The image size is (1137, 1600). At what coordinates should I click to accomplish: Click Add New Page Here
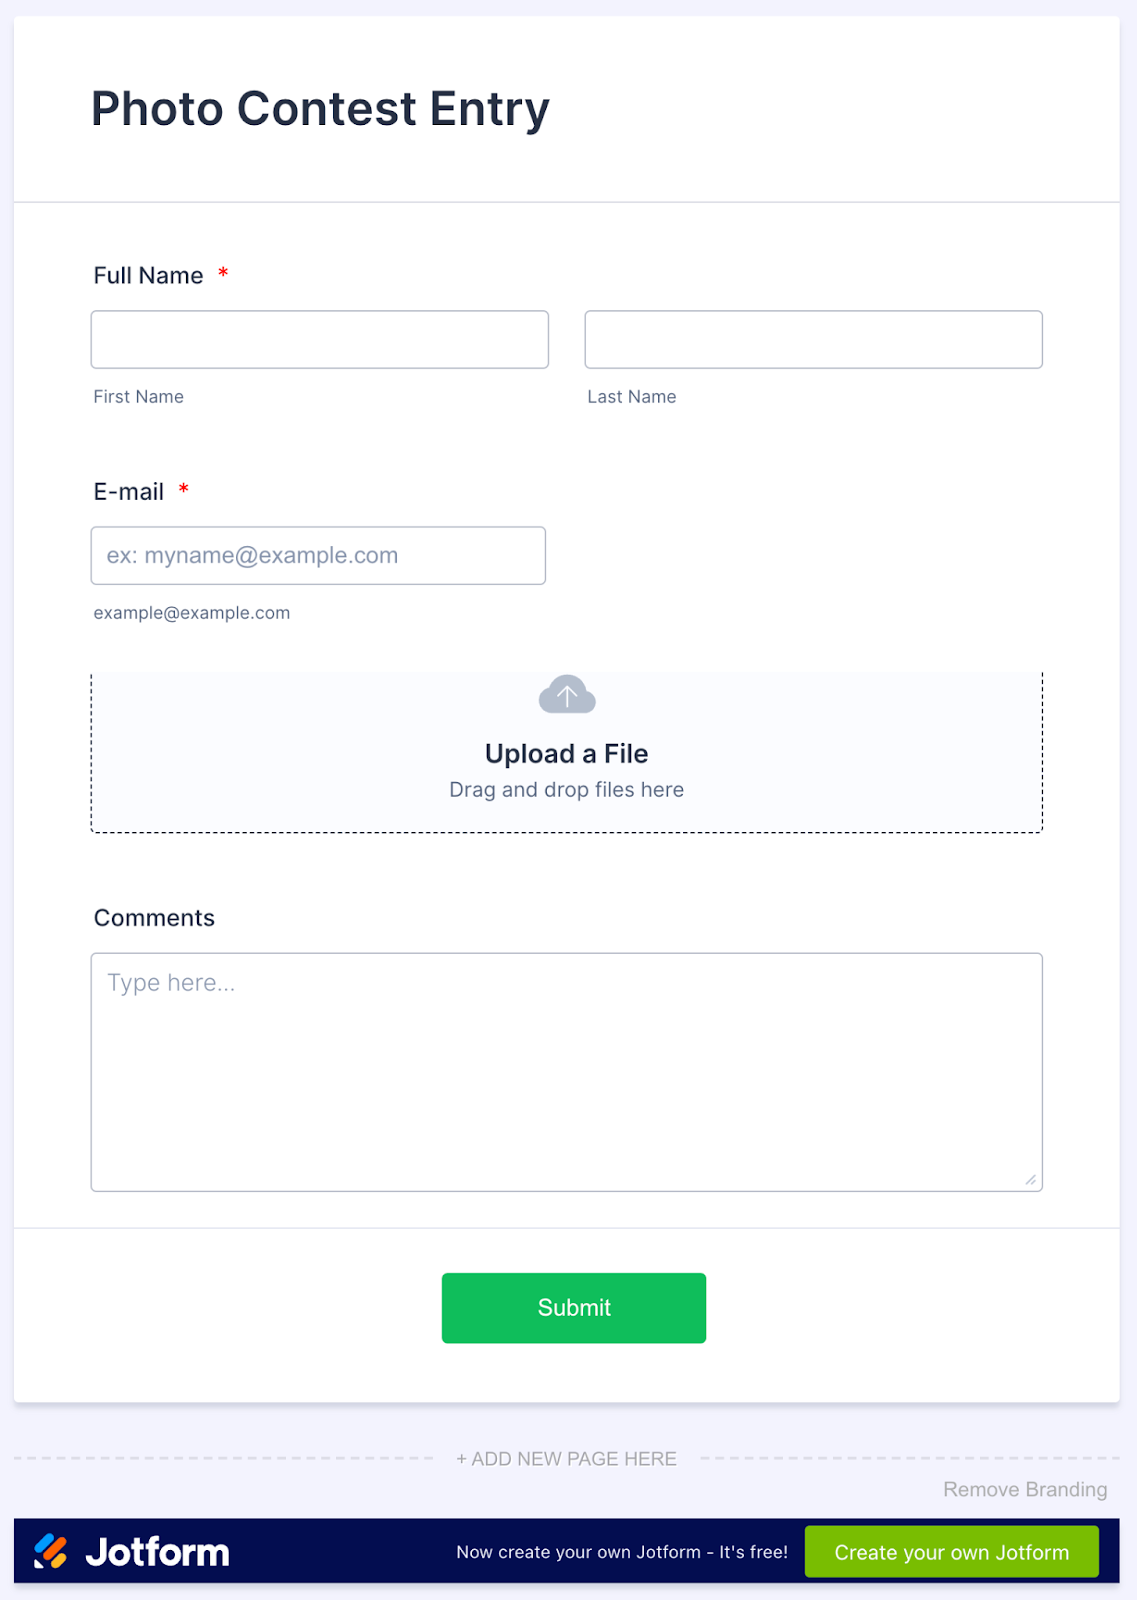(x=566, y=1459)
